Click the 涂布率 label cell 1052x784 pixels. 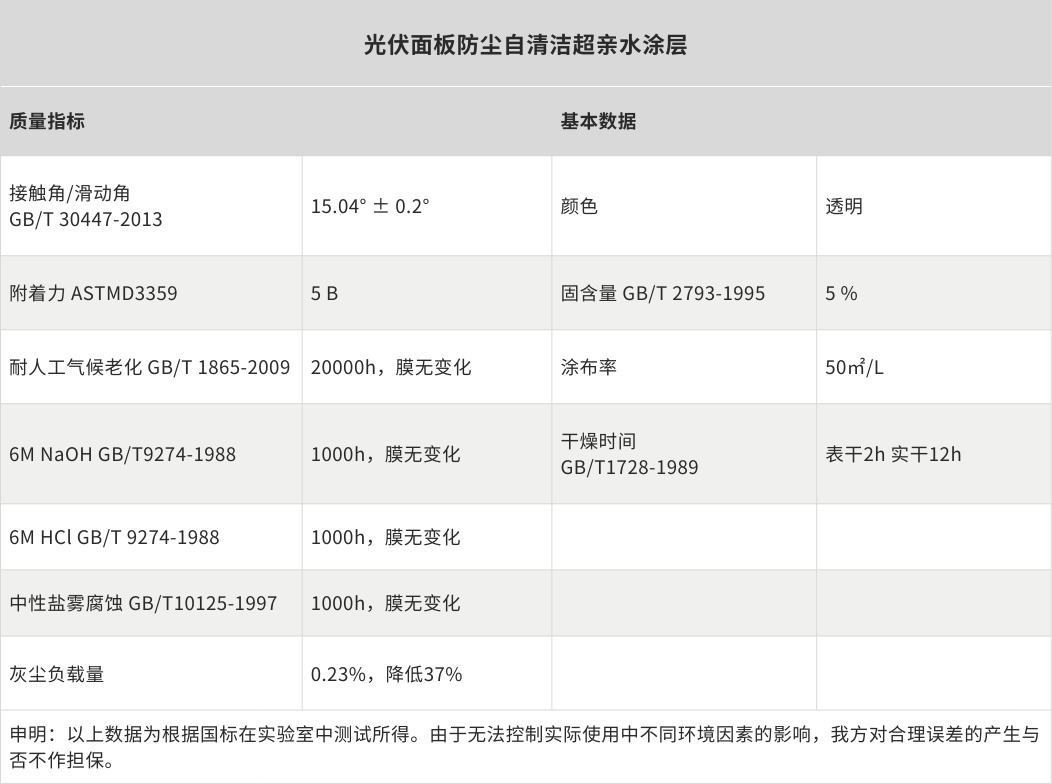(588, 367)
